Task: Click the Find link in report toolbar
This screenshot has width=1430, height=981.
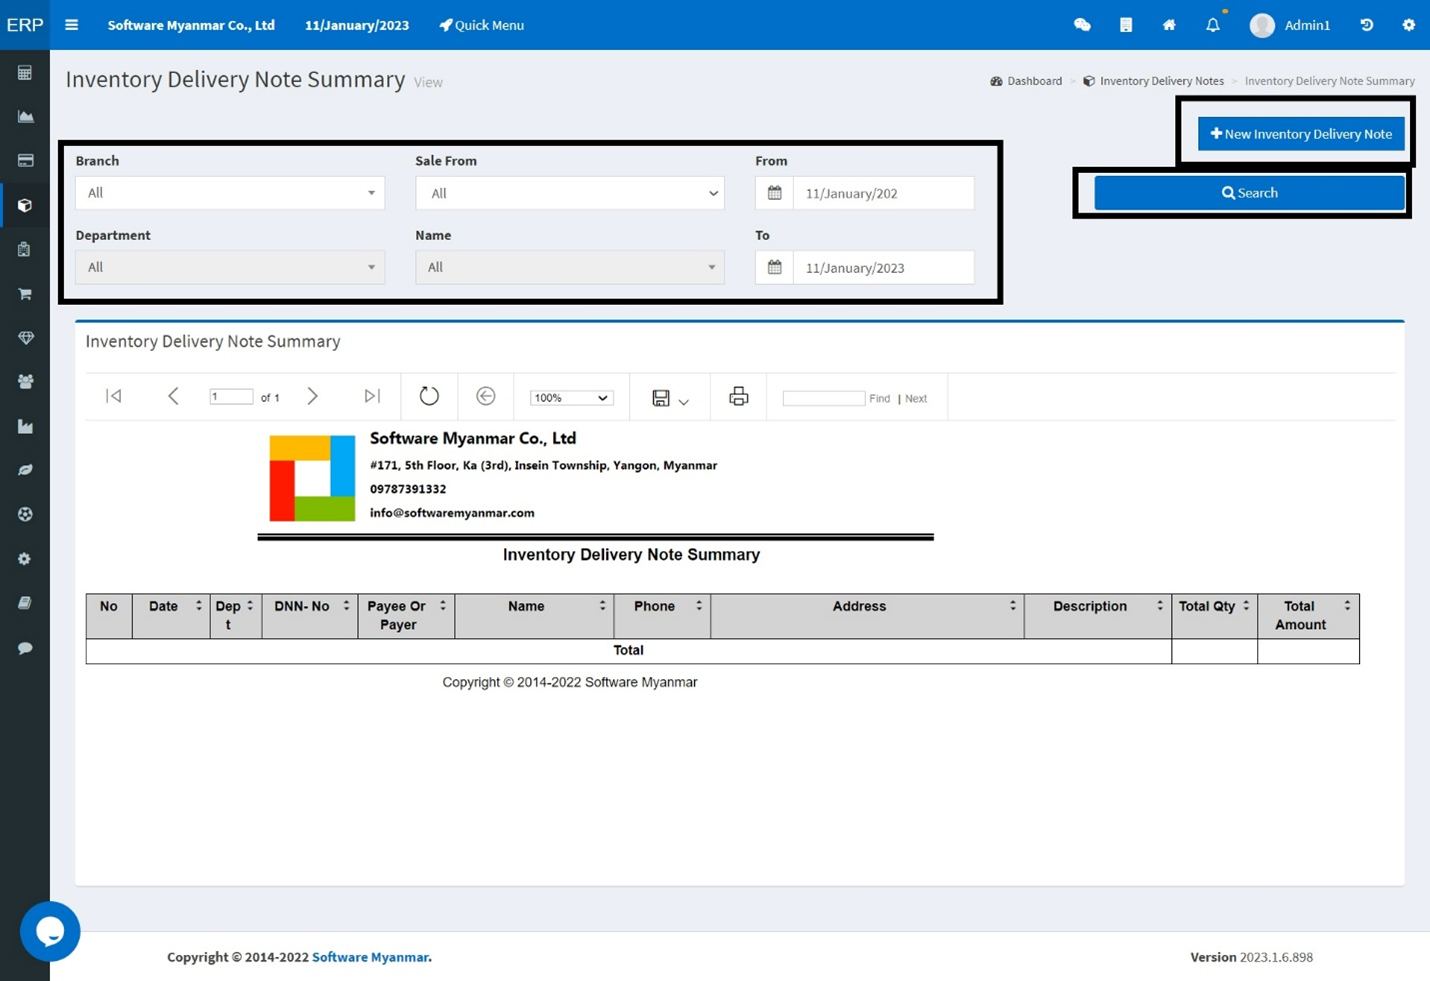Action: (x=879, y=398)
